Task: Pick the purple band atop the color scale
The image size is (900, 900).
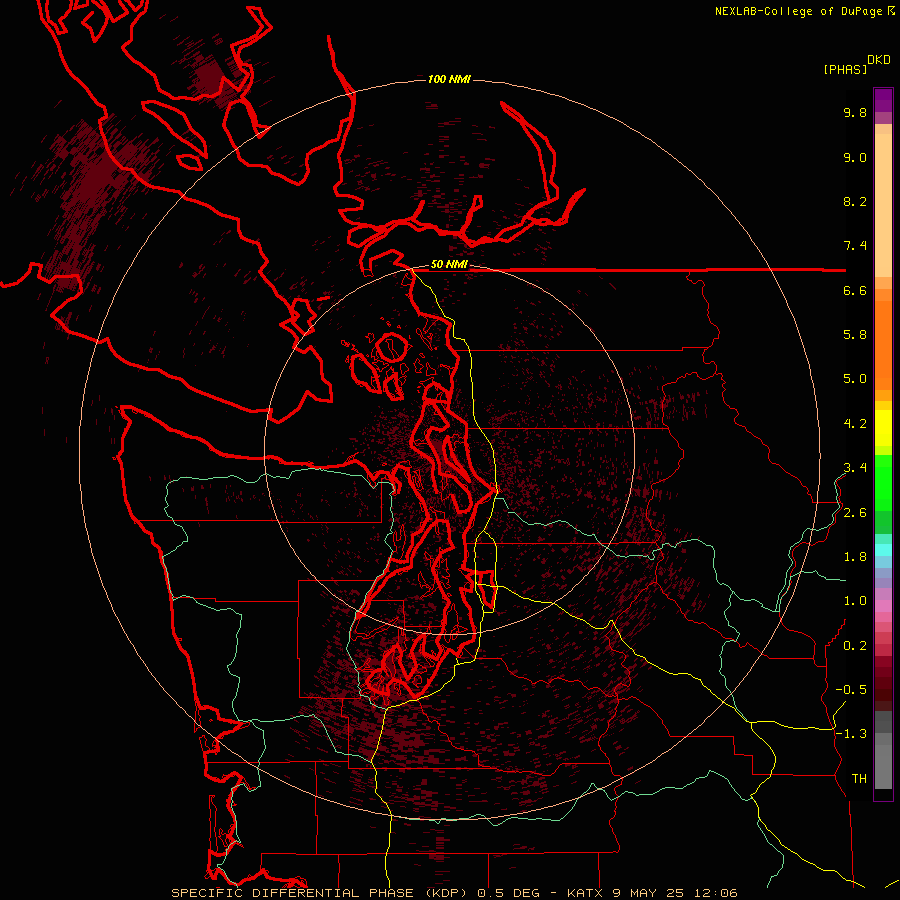Action: pos(883,100)
